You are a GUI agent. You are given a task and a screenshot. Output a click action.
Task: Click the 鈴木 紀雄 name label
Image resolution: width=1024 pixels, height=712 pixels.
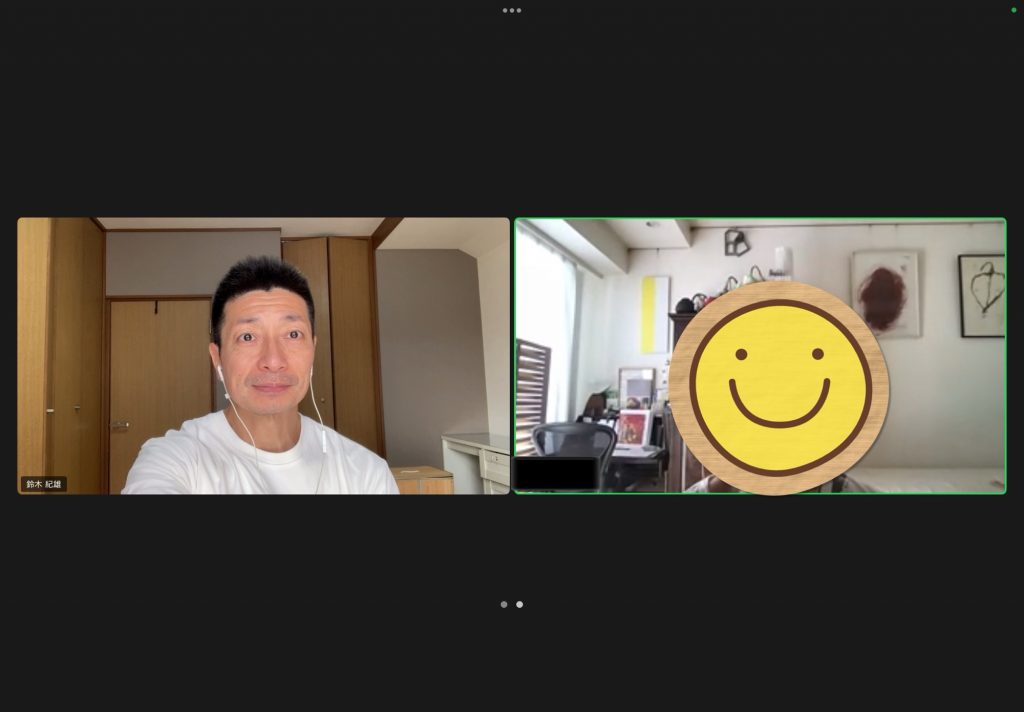[44, 484]
